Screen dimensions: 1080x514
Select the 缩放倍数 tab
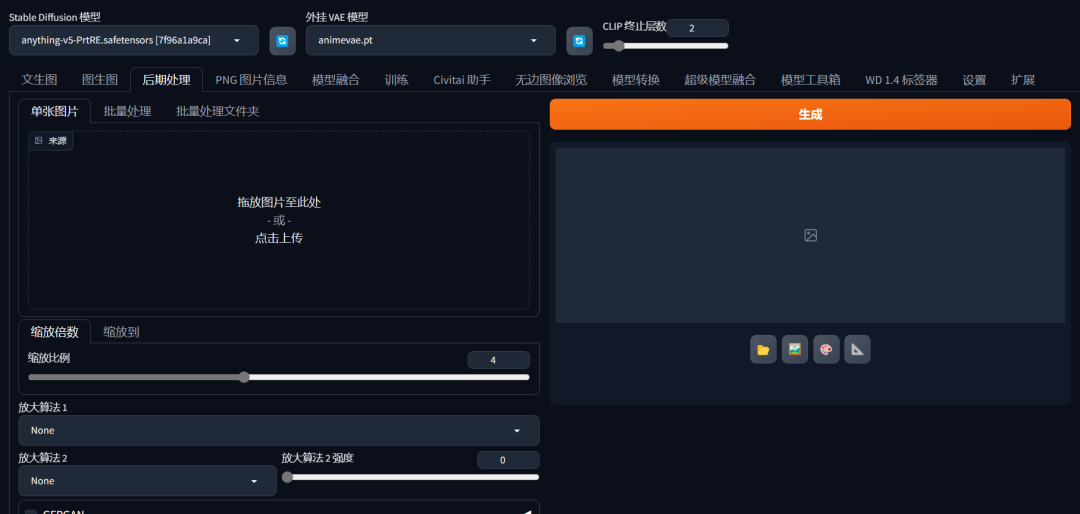[x=54, y=332]
